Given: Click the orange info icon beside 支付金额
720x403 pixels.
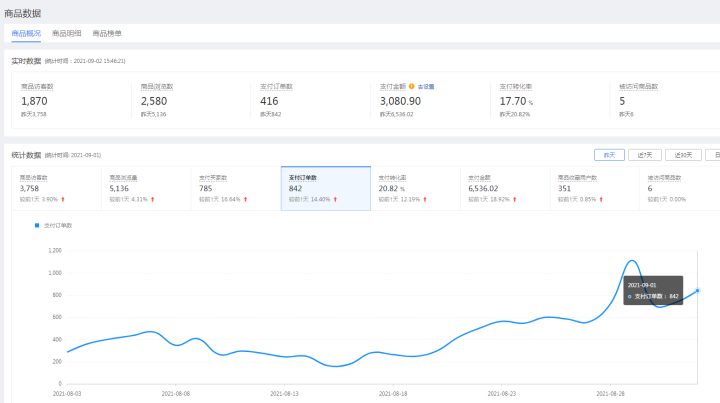Looking at the screenshot, I should coord(411,86).
